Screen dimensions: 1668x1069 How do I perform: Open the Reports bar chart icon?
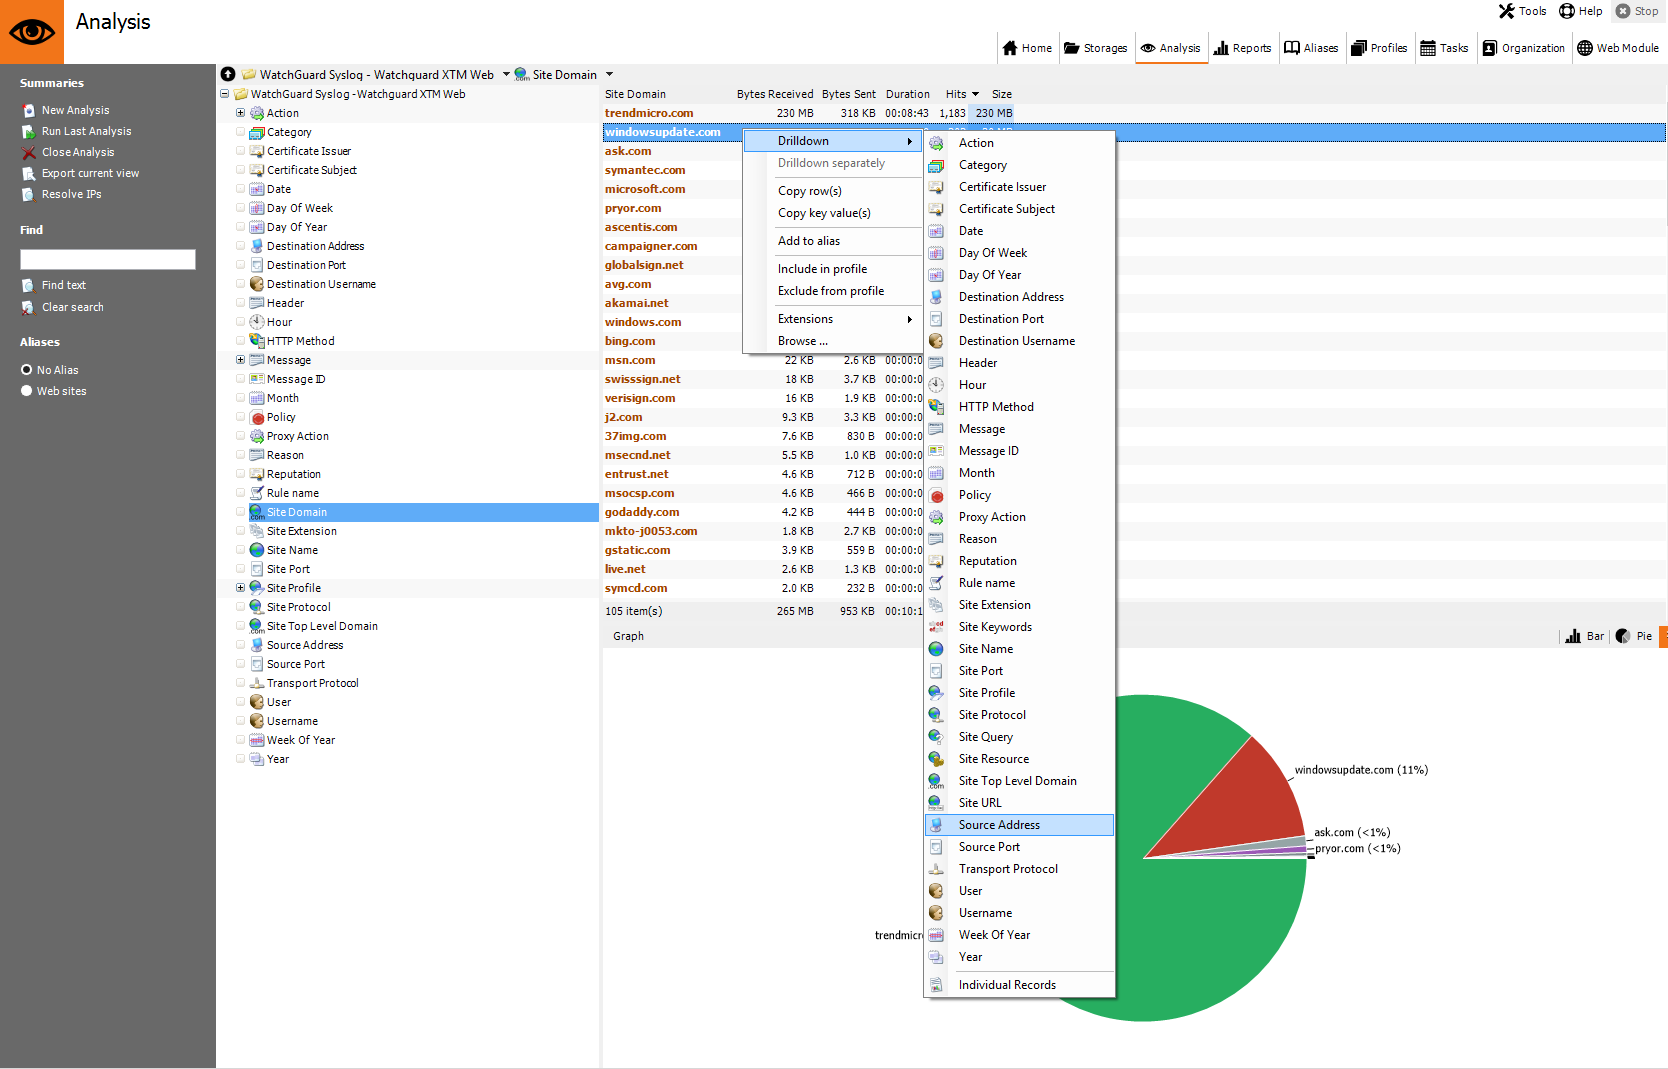pyautogui.click(x=1221, y=48)
